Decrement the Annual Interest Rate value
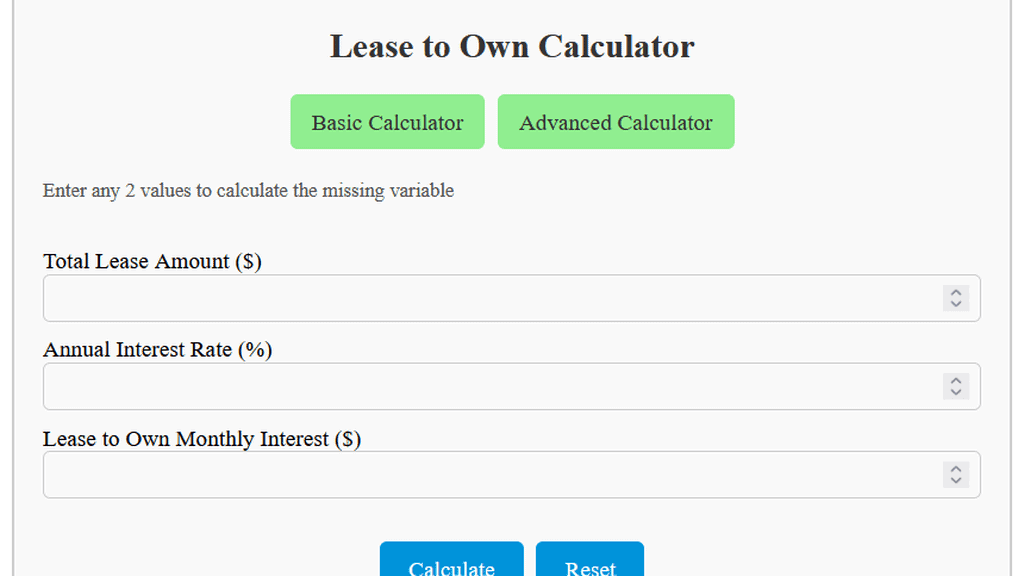The image size is (1024, 576). tap(955, 392)
